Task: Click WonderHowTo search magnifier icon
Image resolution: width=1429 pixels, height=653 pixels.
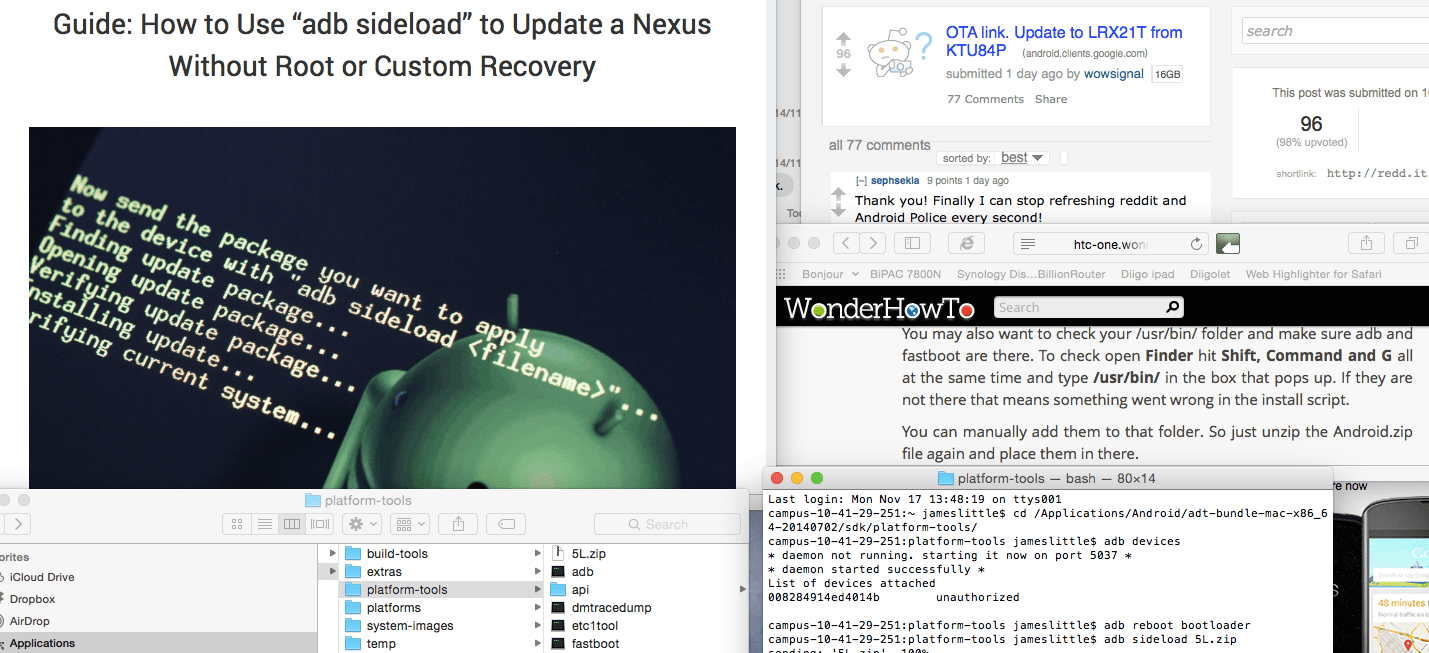Action: [x=1173, y=307]
